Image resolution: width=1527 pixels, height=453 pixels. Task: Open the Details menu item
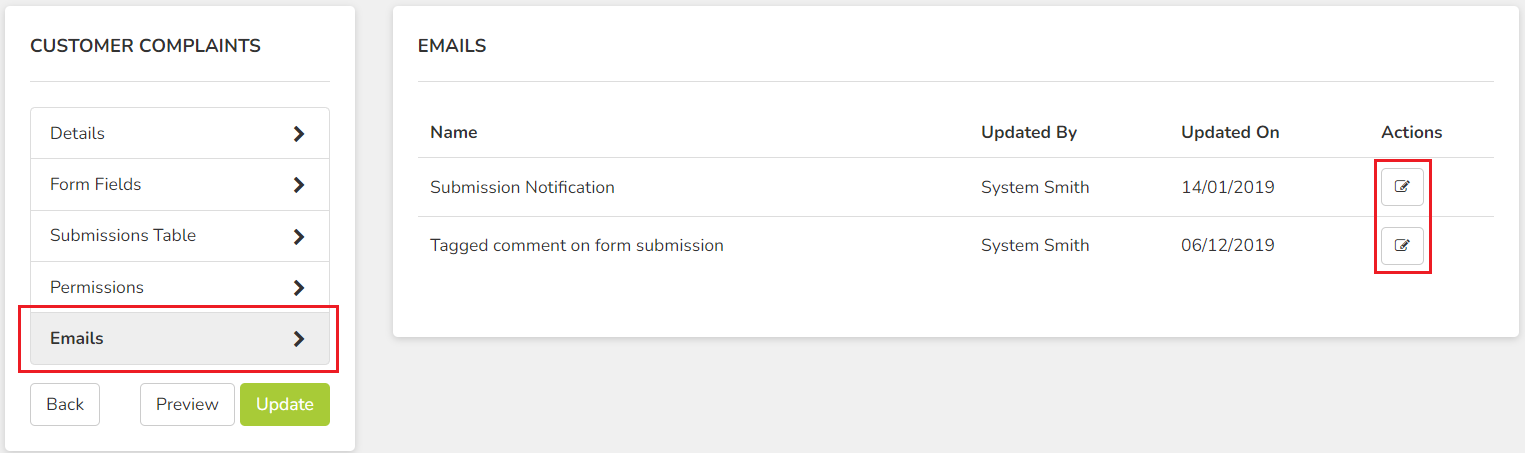click(180, 133)
